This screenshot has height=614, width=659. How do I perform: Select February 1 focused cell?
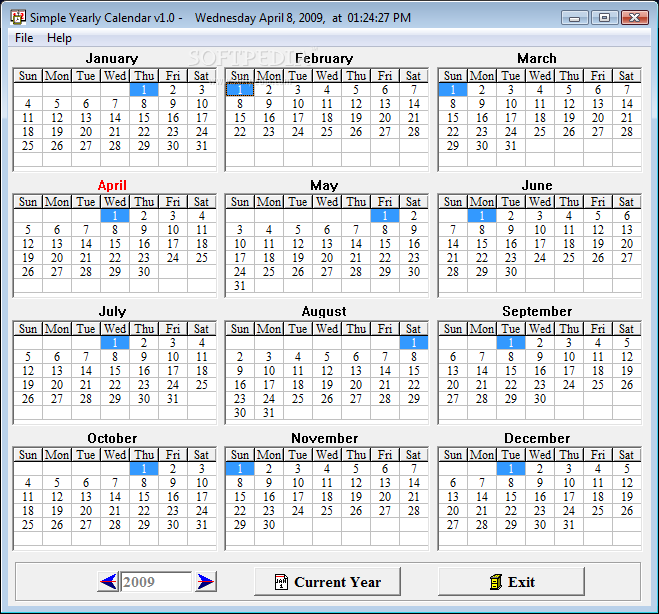click(240, 90)
